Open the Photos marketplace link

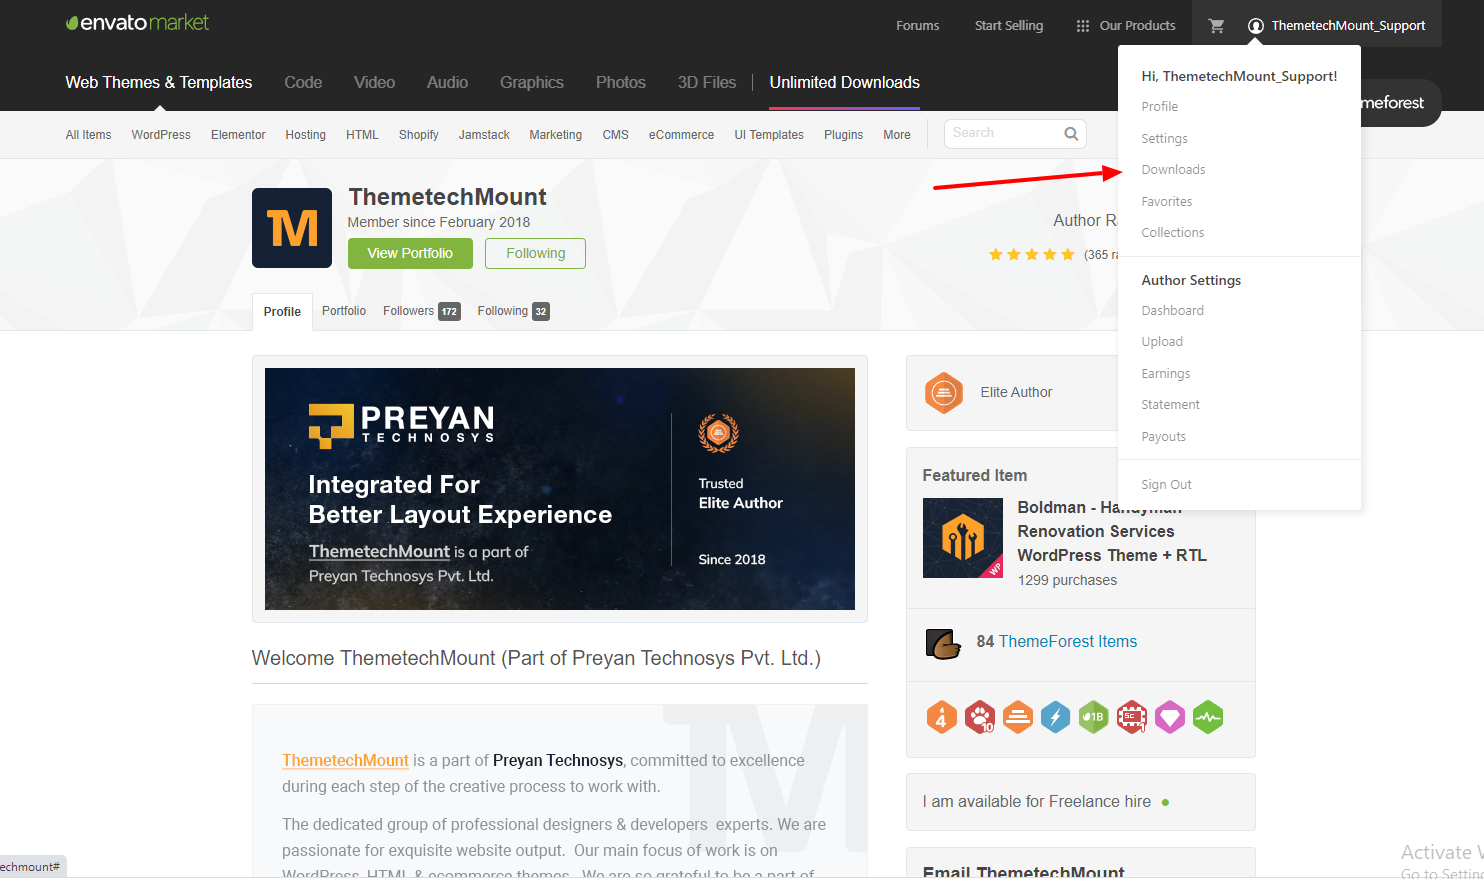621,83
